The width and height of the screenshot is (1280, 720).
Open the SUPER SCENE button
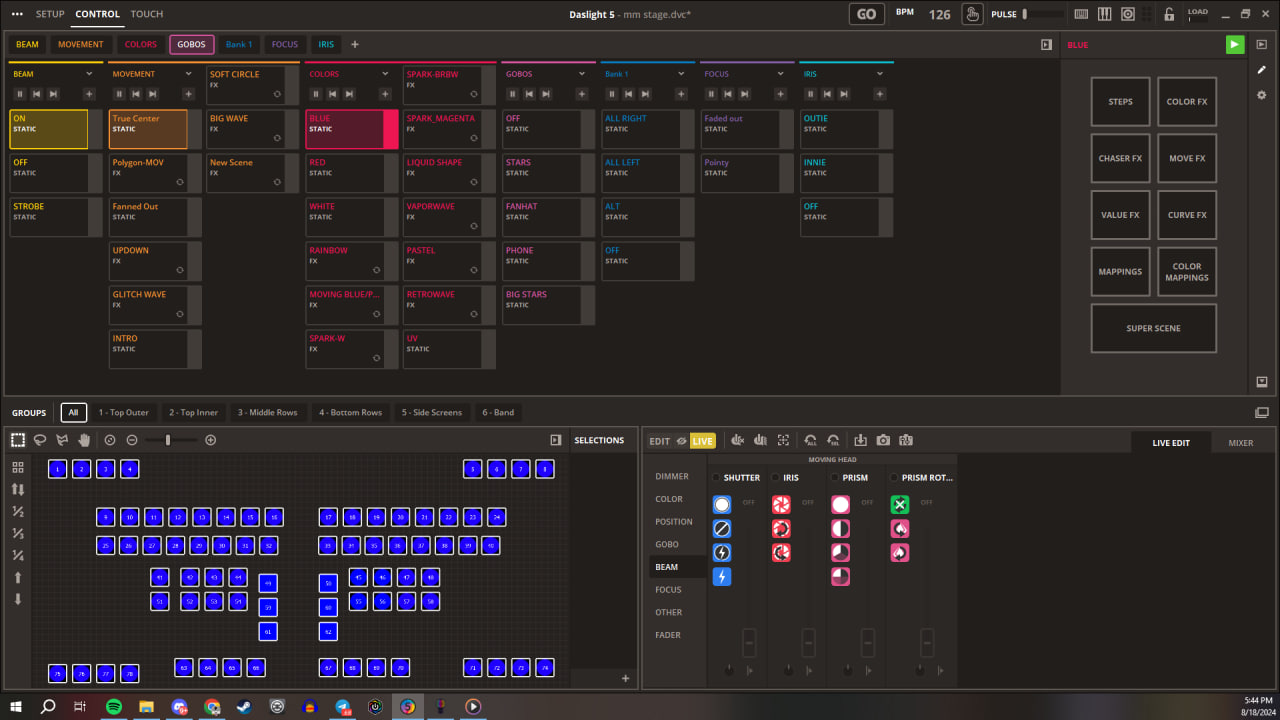tap(1154, 328)
